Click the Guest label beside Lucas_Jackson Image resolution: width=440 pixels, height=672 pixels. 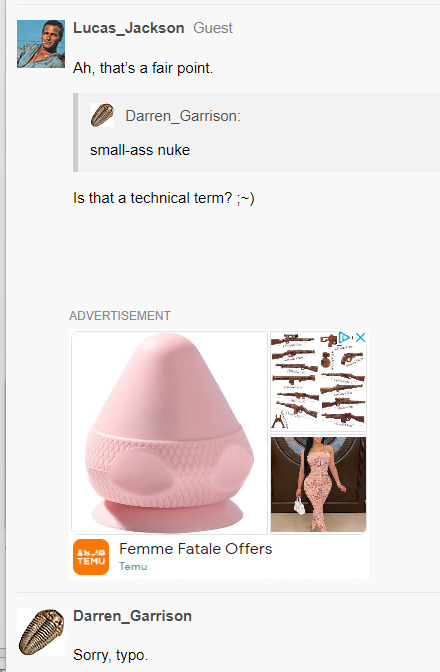pos(213,28)
